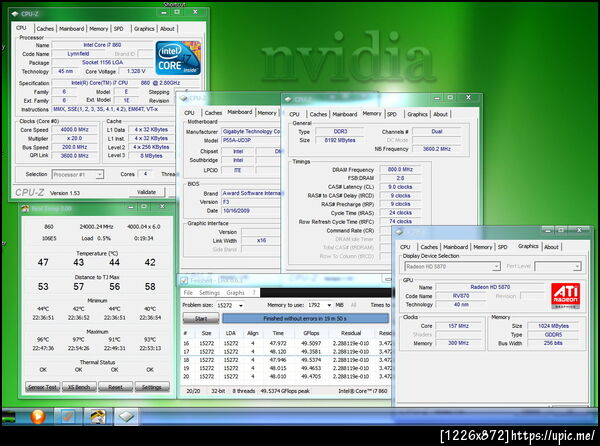This screenshot has height=446, width=600.
Task: Click the CAS# Latency value 9.0 clocks
Action: pos(400,187)
